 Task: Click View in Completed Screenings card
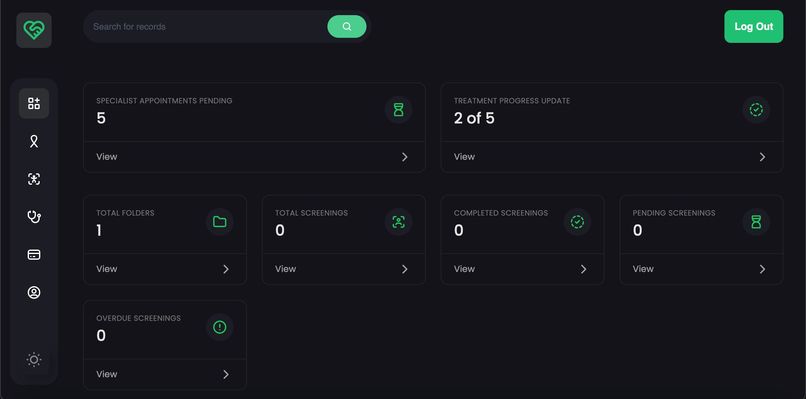464,269
